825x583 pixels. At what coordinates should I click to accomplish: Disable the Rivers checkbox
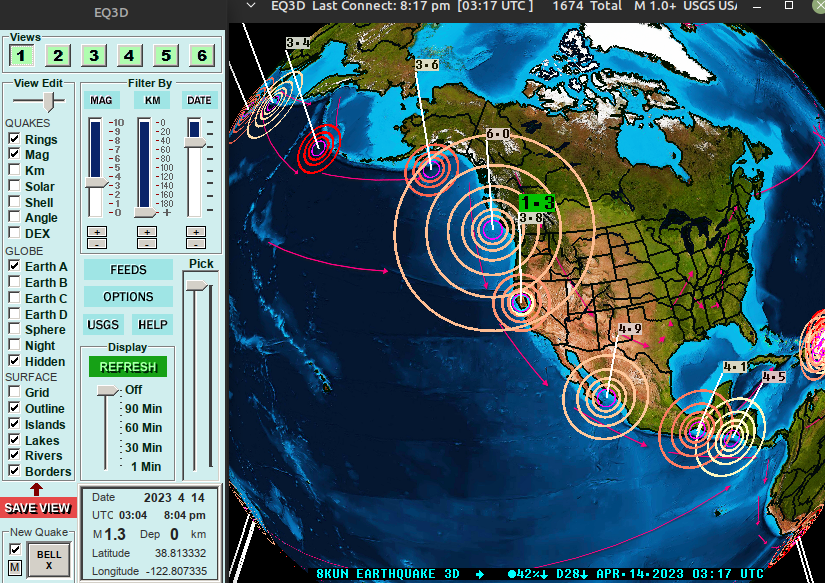click(x=14, y=455)
